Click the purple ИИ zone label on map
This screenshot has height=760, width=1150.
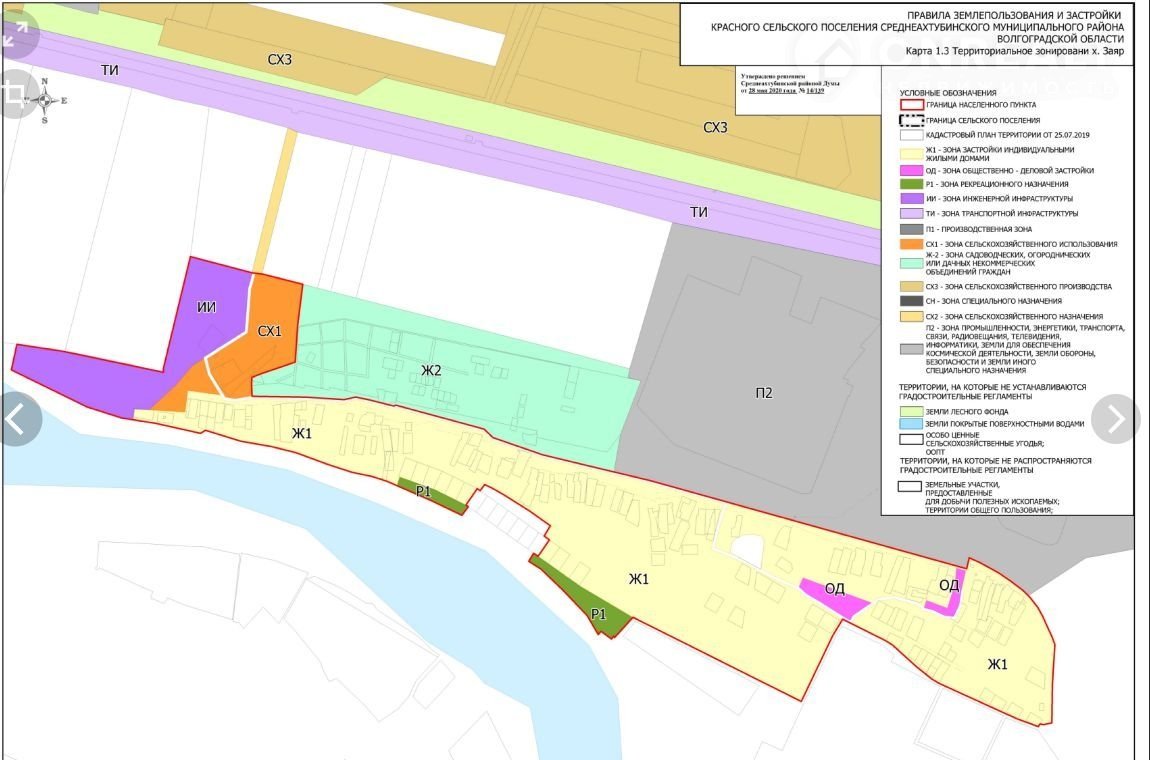(x=207, y=307)
